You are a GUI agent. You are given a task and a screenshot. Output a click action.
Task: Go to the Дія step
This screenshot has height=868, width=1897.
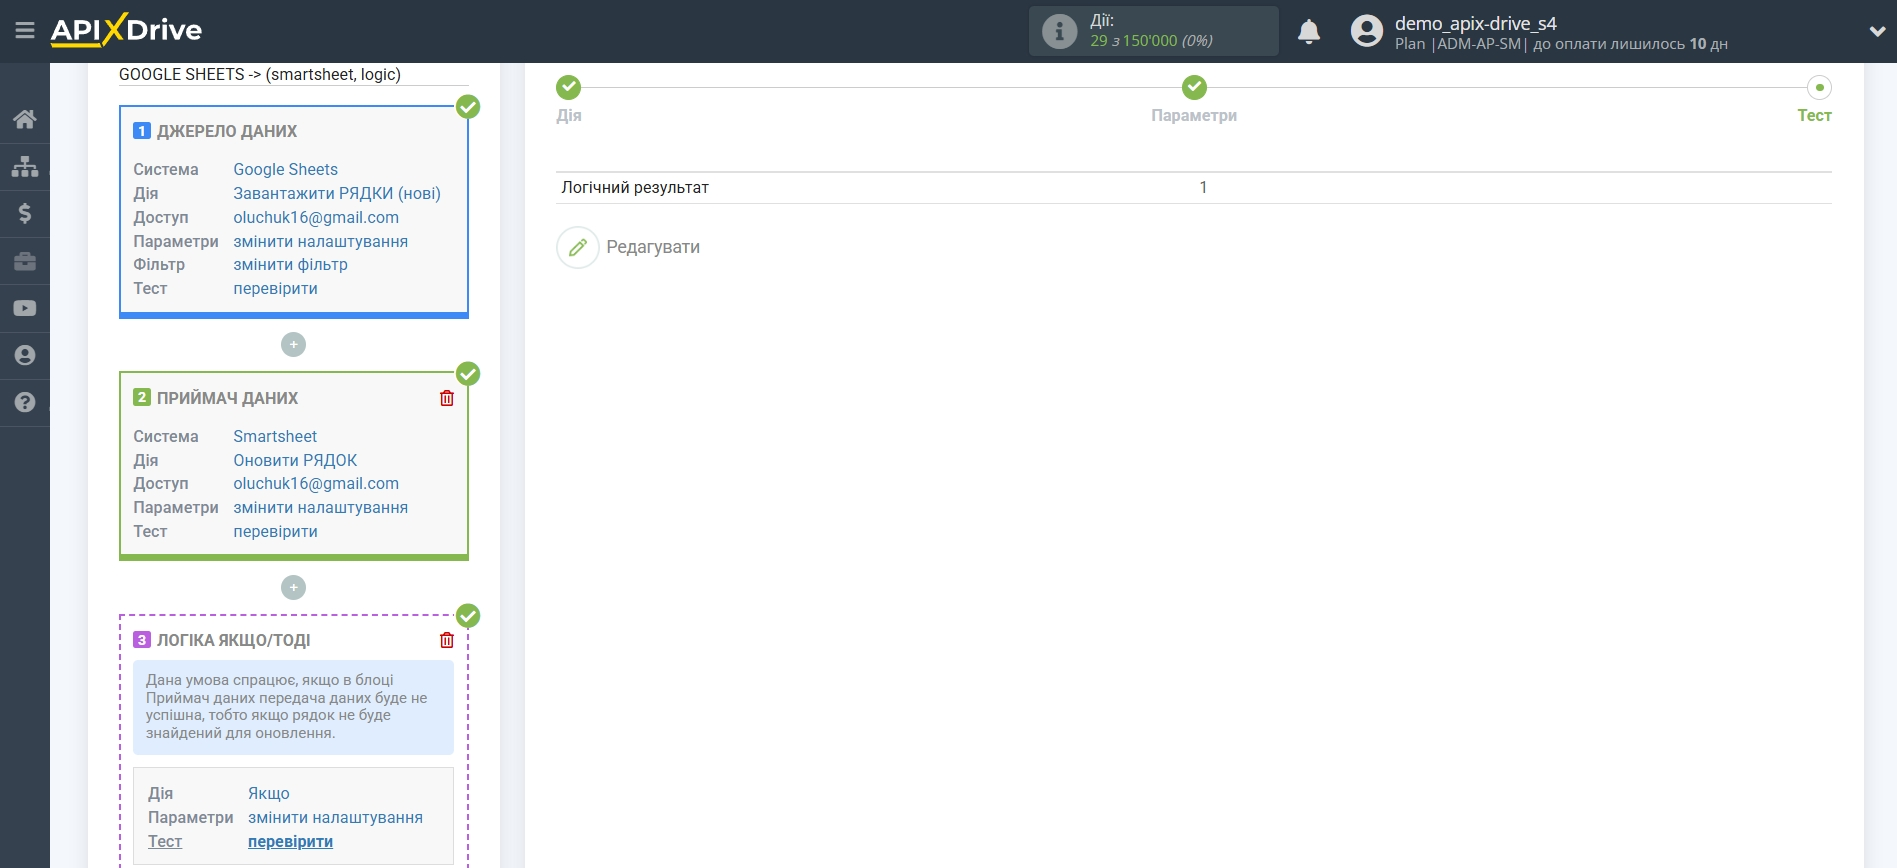(569, 115)
